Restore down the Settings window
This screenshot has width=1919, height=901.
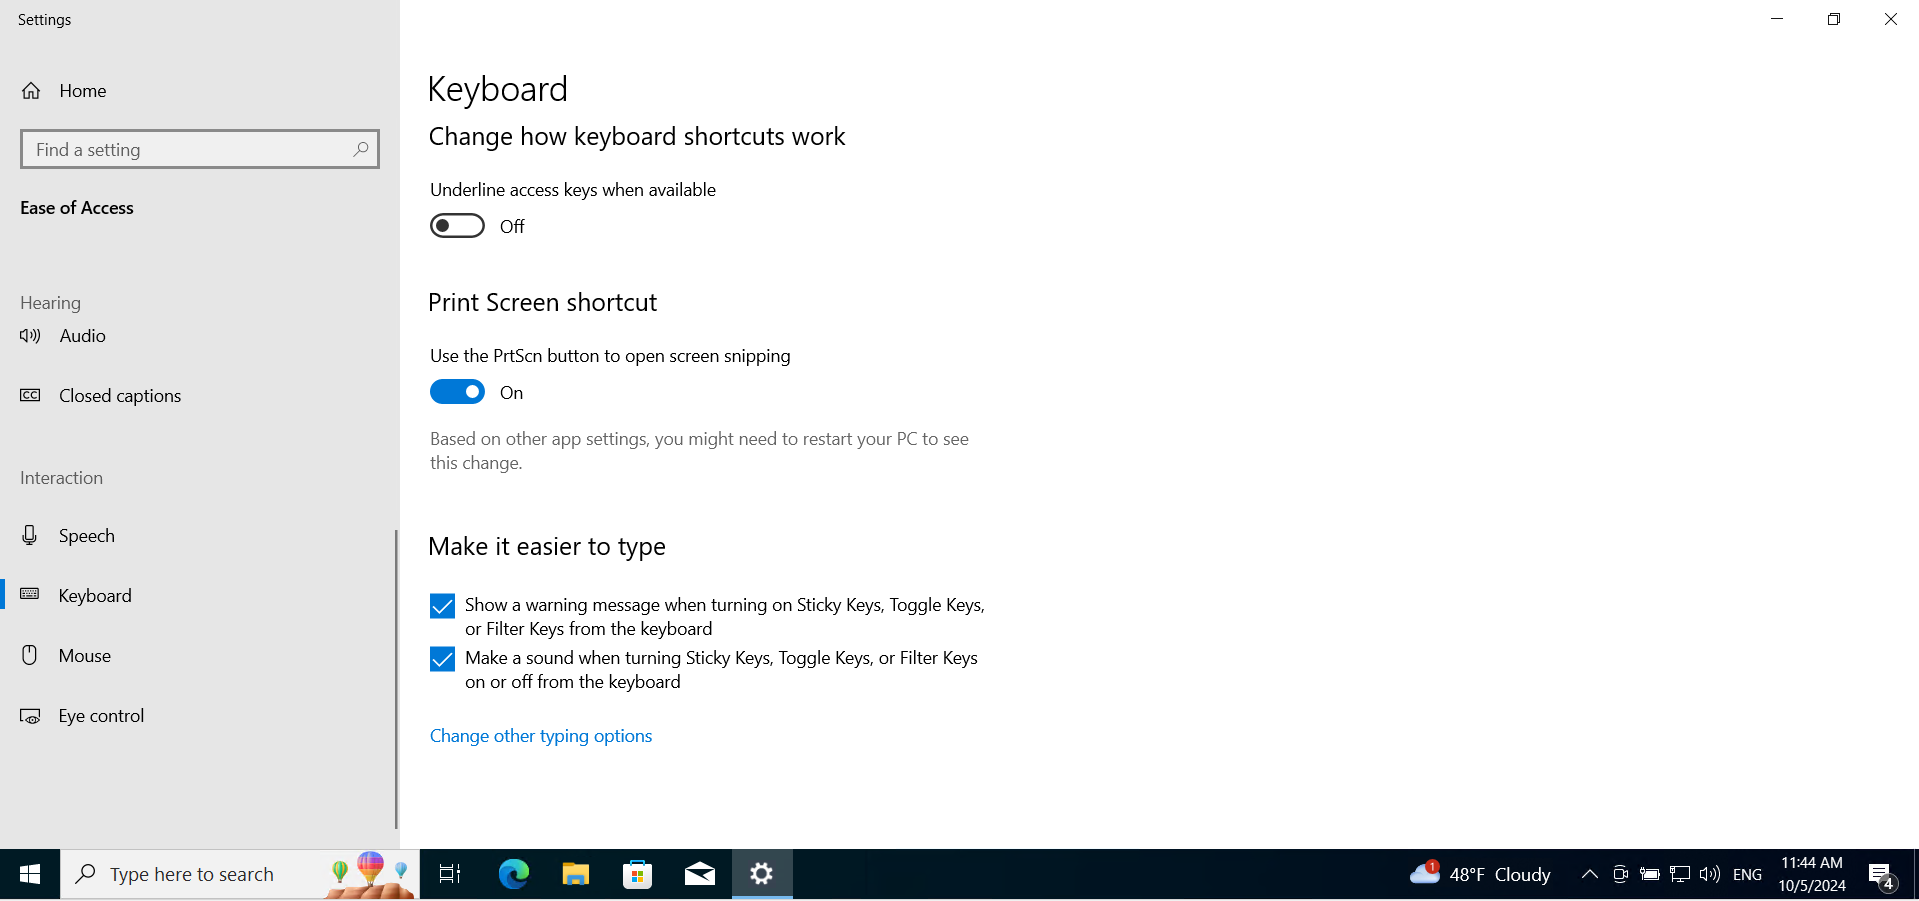(1834, 19)
